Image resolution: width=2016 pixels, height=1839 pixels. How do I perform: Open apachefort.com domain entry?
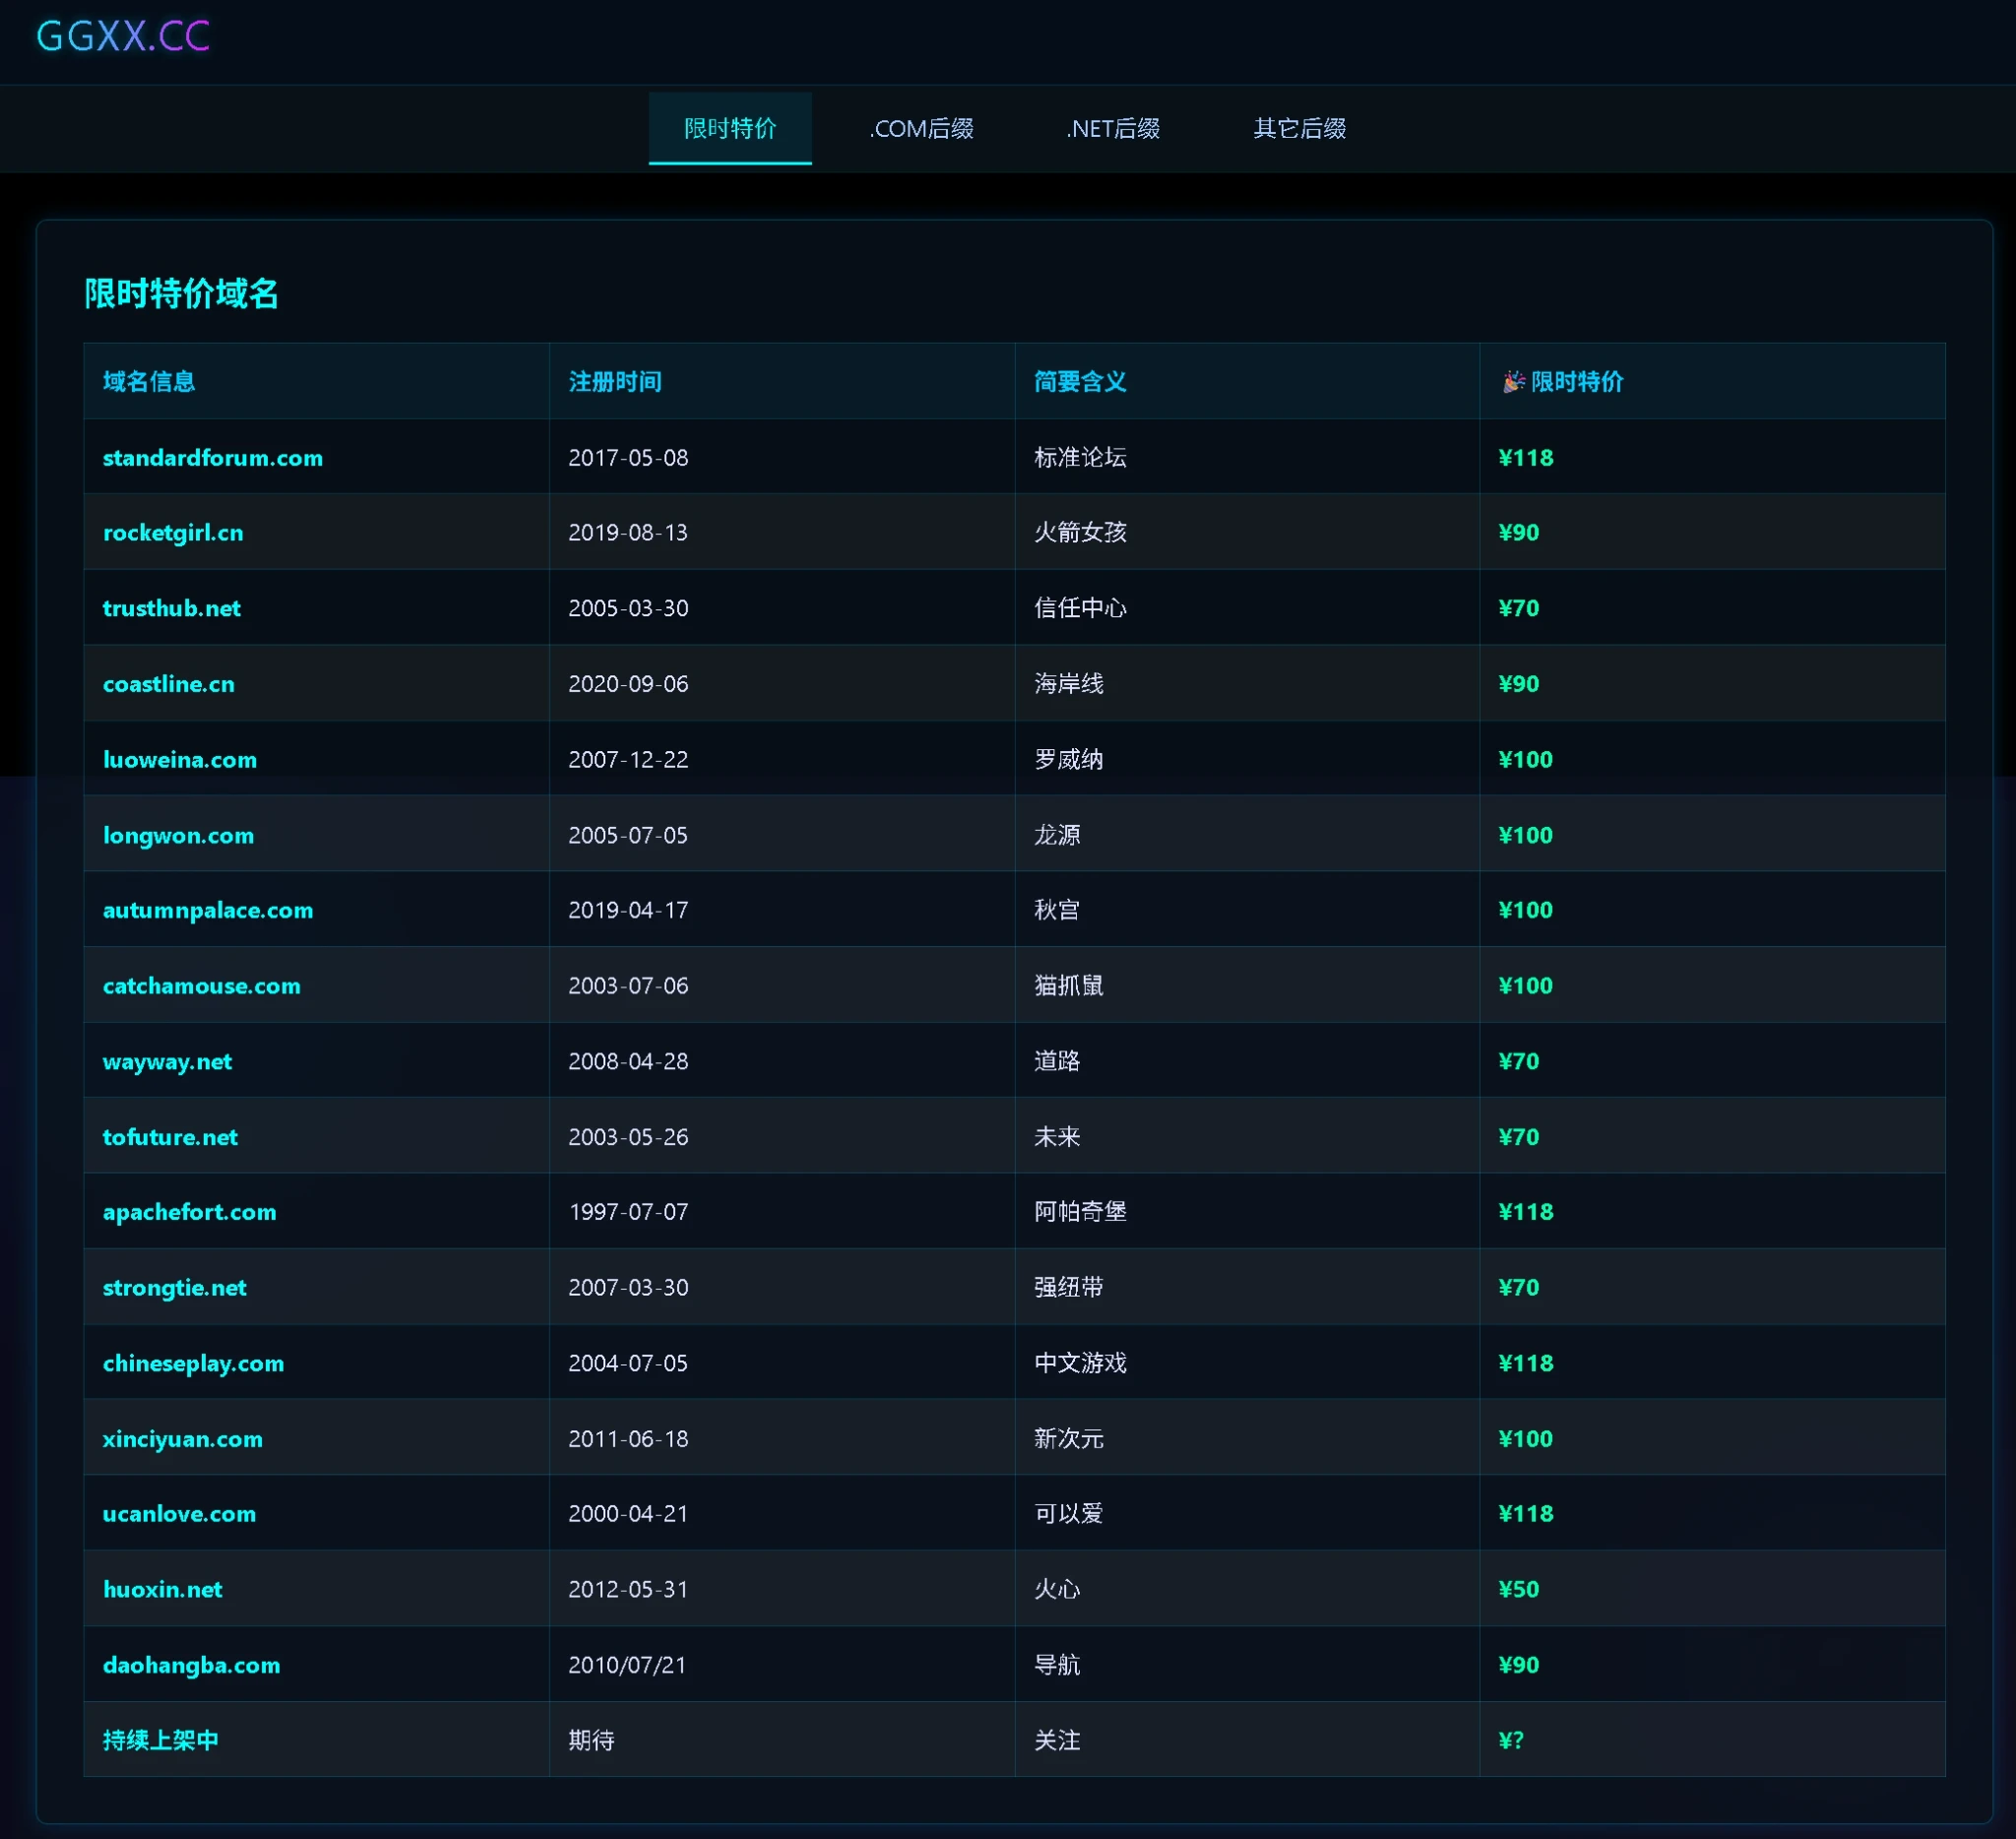[189, 1211]
